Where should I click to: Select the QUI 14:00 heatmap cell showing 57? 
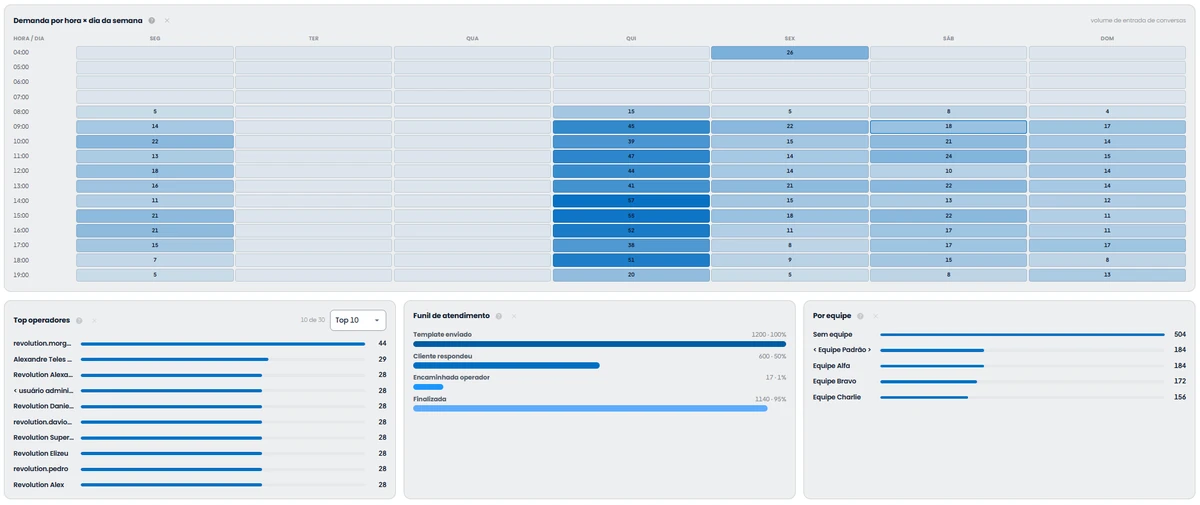[x=631, y=201]
